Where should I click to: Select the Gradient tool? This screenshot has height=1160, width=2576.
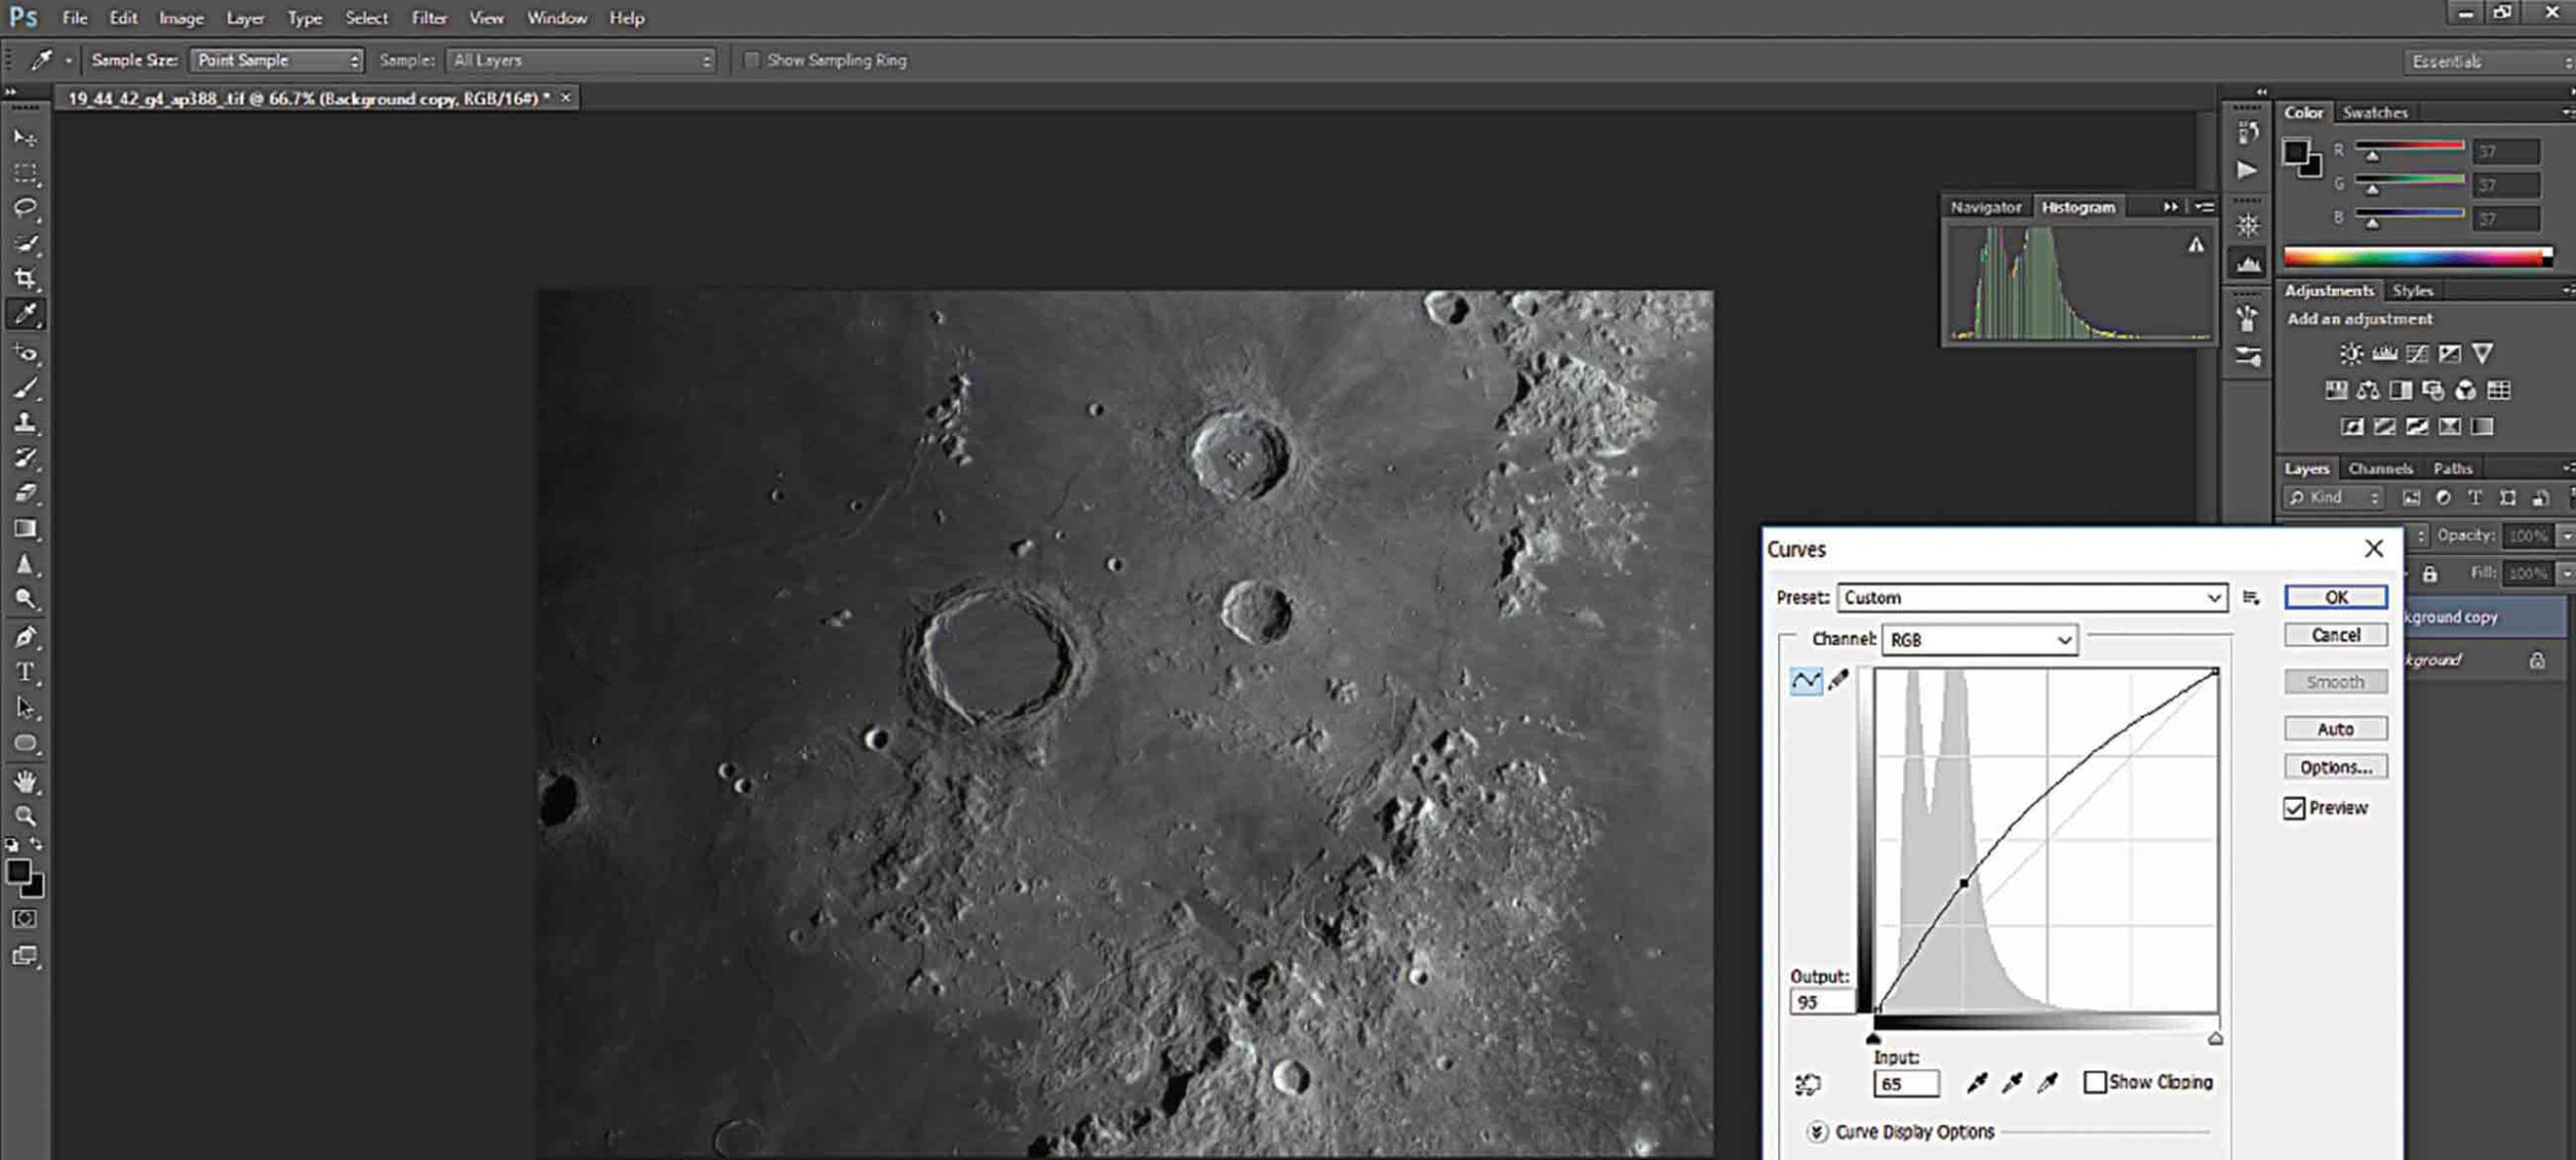(25, 528)
